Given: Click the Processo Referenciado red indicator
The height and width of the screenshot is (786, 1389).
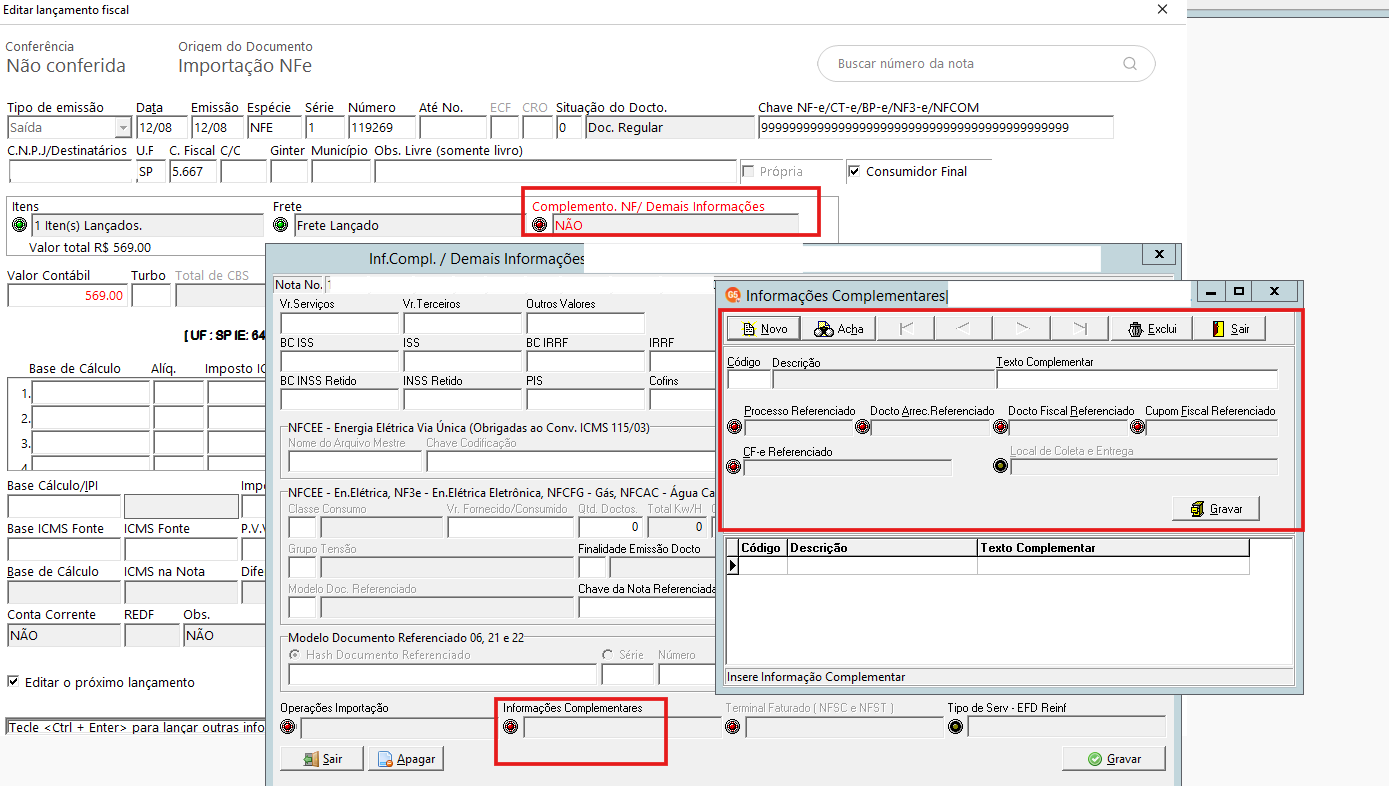Looking at the screenshot, I should [734, 427].
